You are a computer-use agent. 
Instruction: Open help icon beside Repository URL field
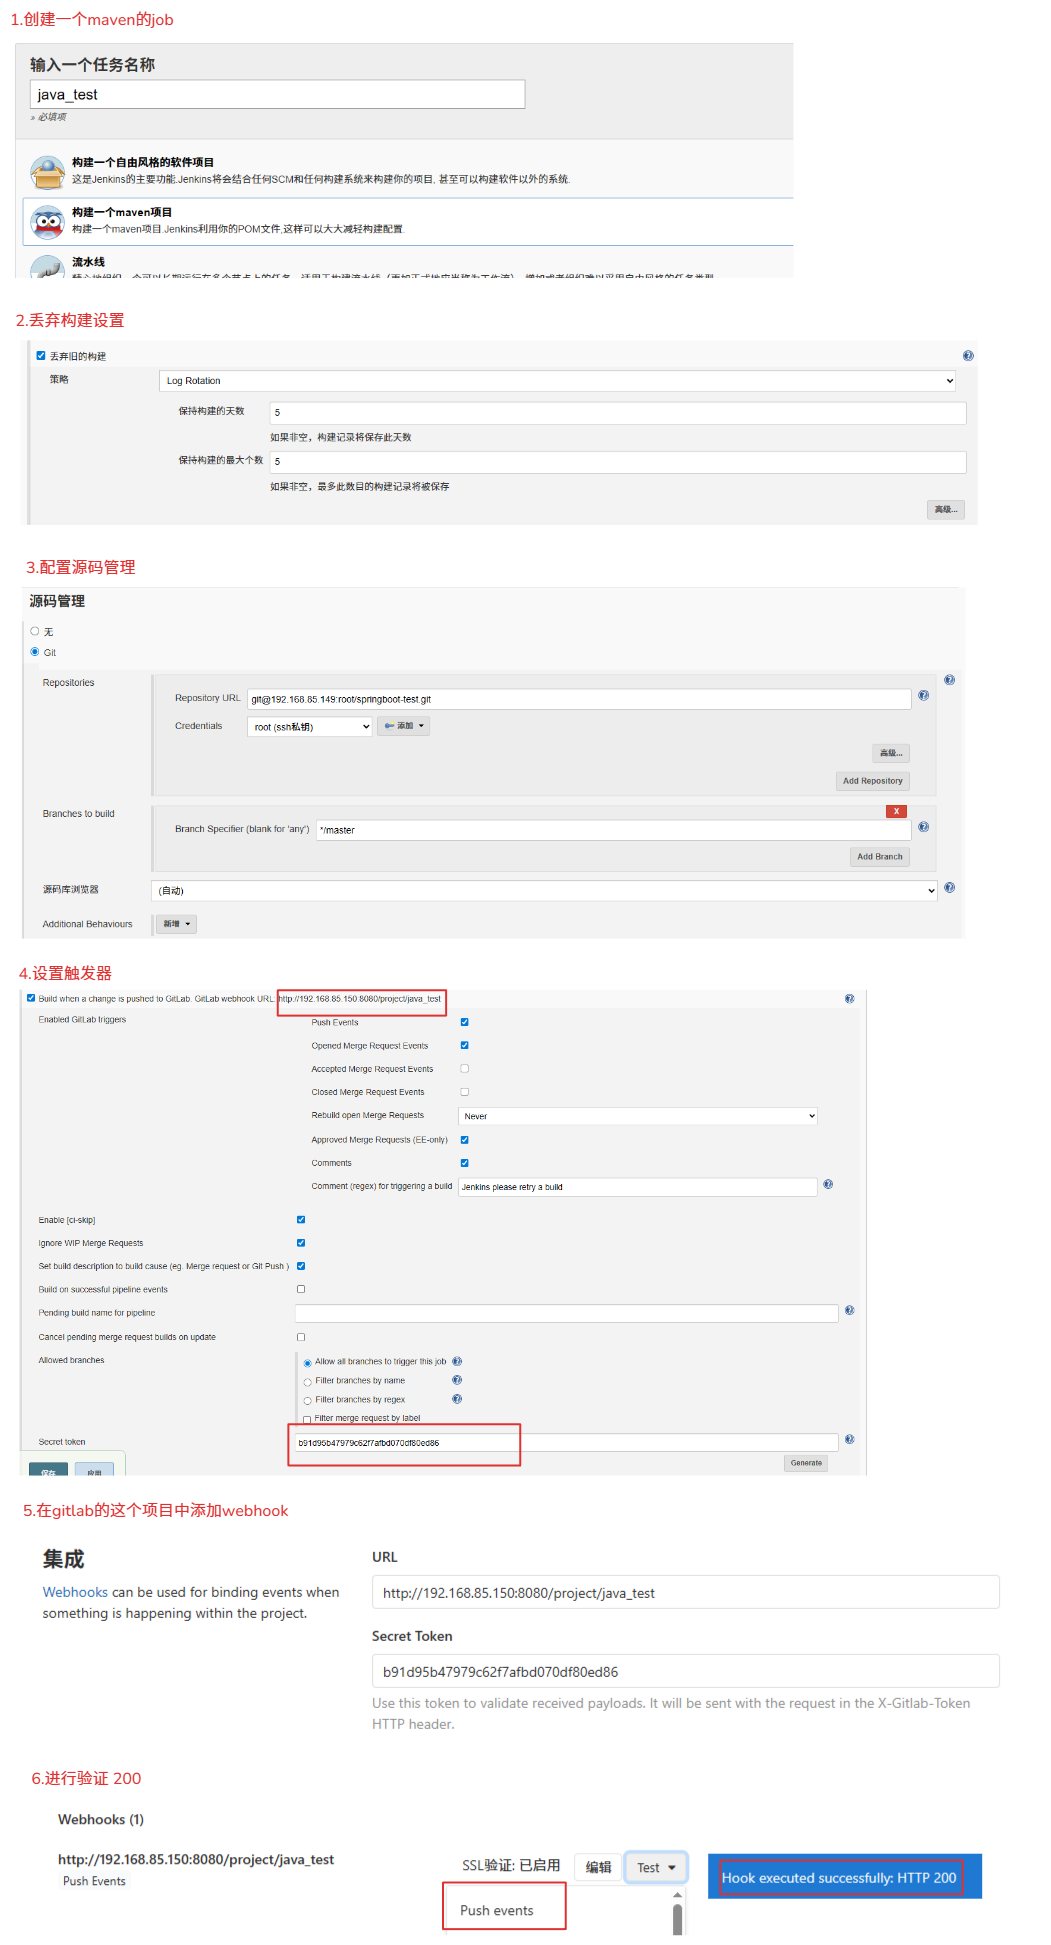(923, 696)
